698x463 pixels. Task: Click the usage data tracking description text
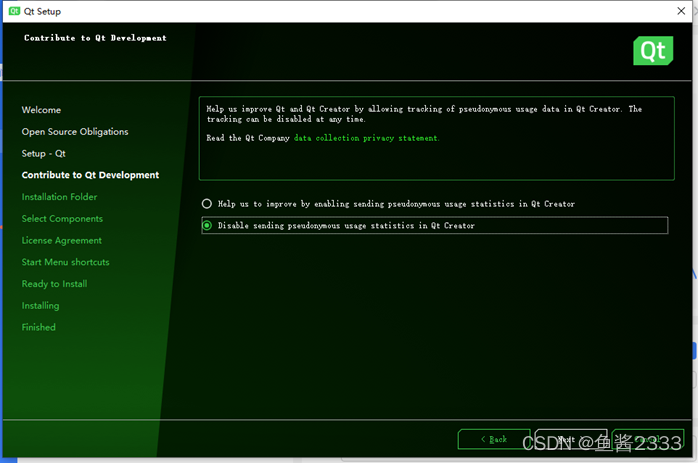point(424,114)
